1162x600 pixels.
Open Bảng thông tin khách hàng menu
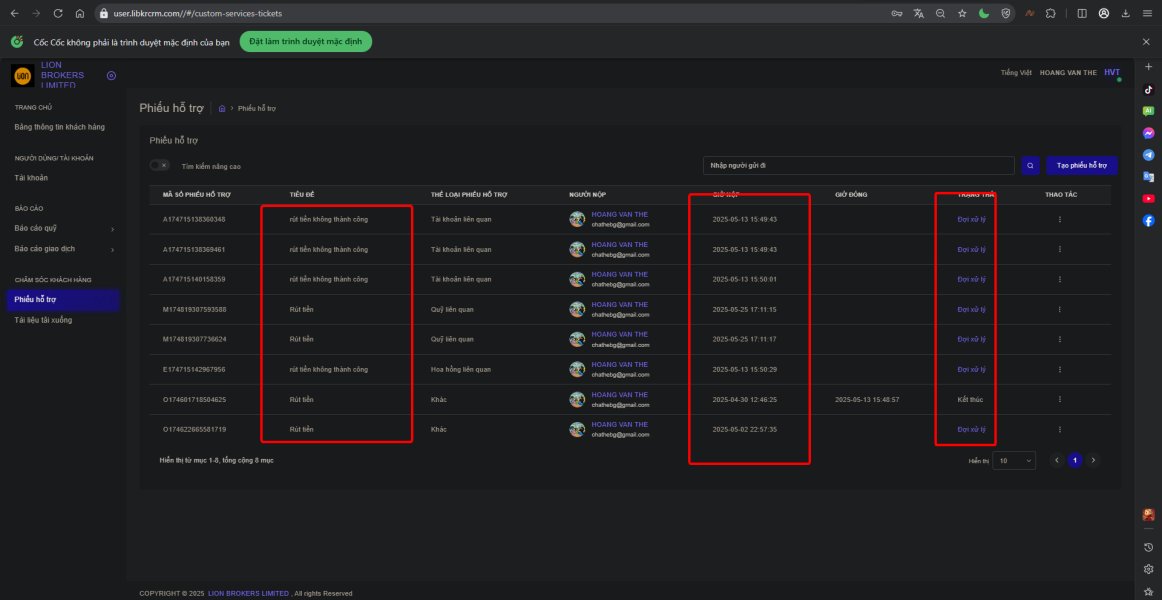coord(59,127)
